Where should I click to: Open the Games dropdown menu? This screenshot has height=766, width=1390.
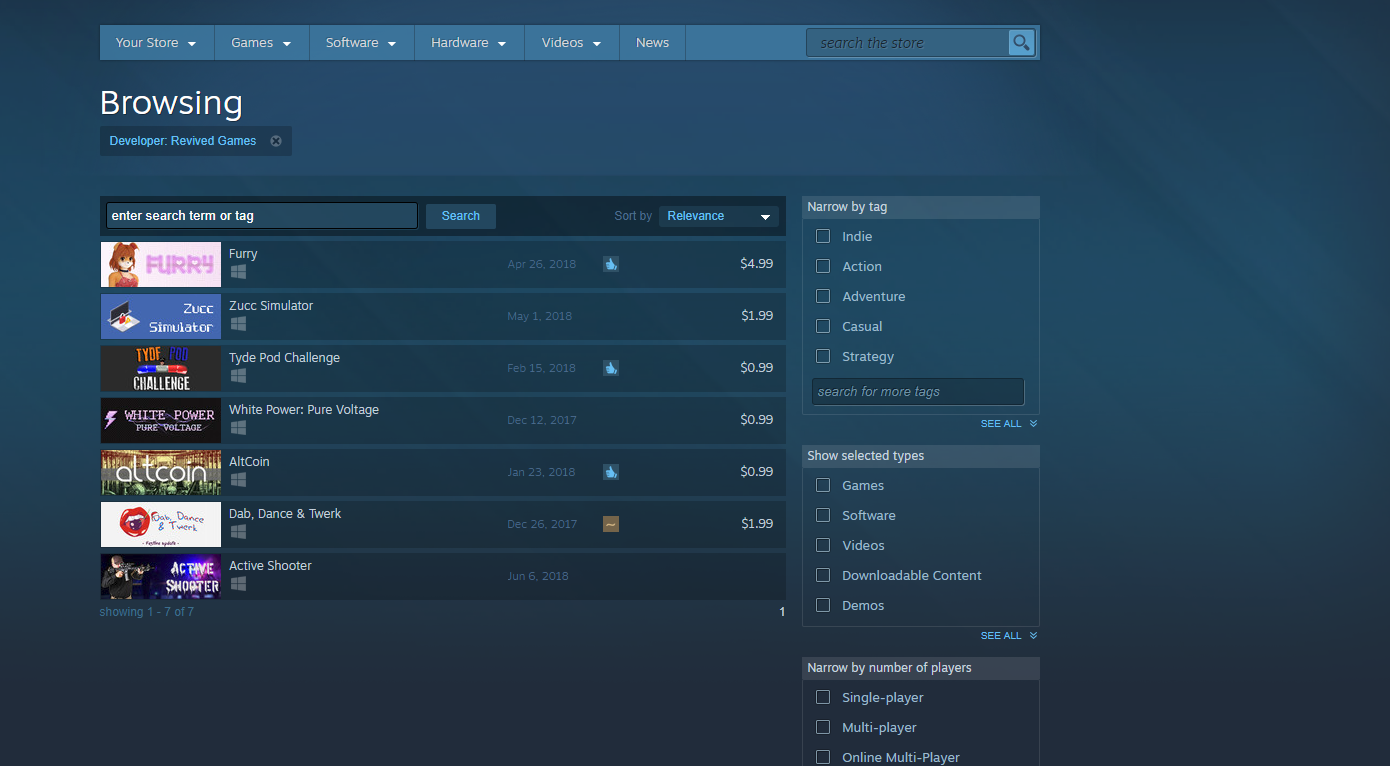pyautogui.click(x=262, y=43)
